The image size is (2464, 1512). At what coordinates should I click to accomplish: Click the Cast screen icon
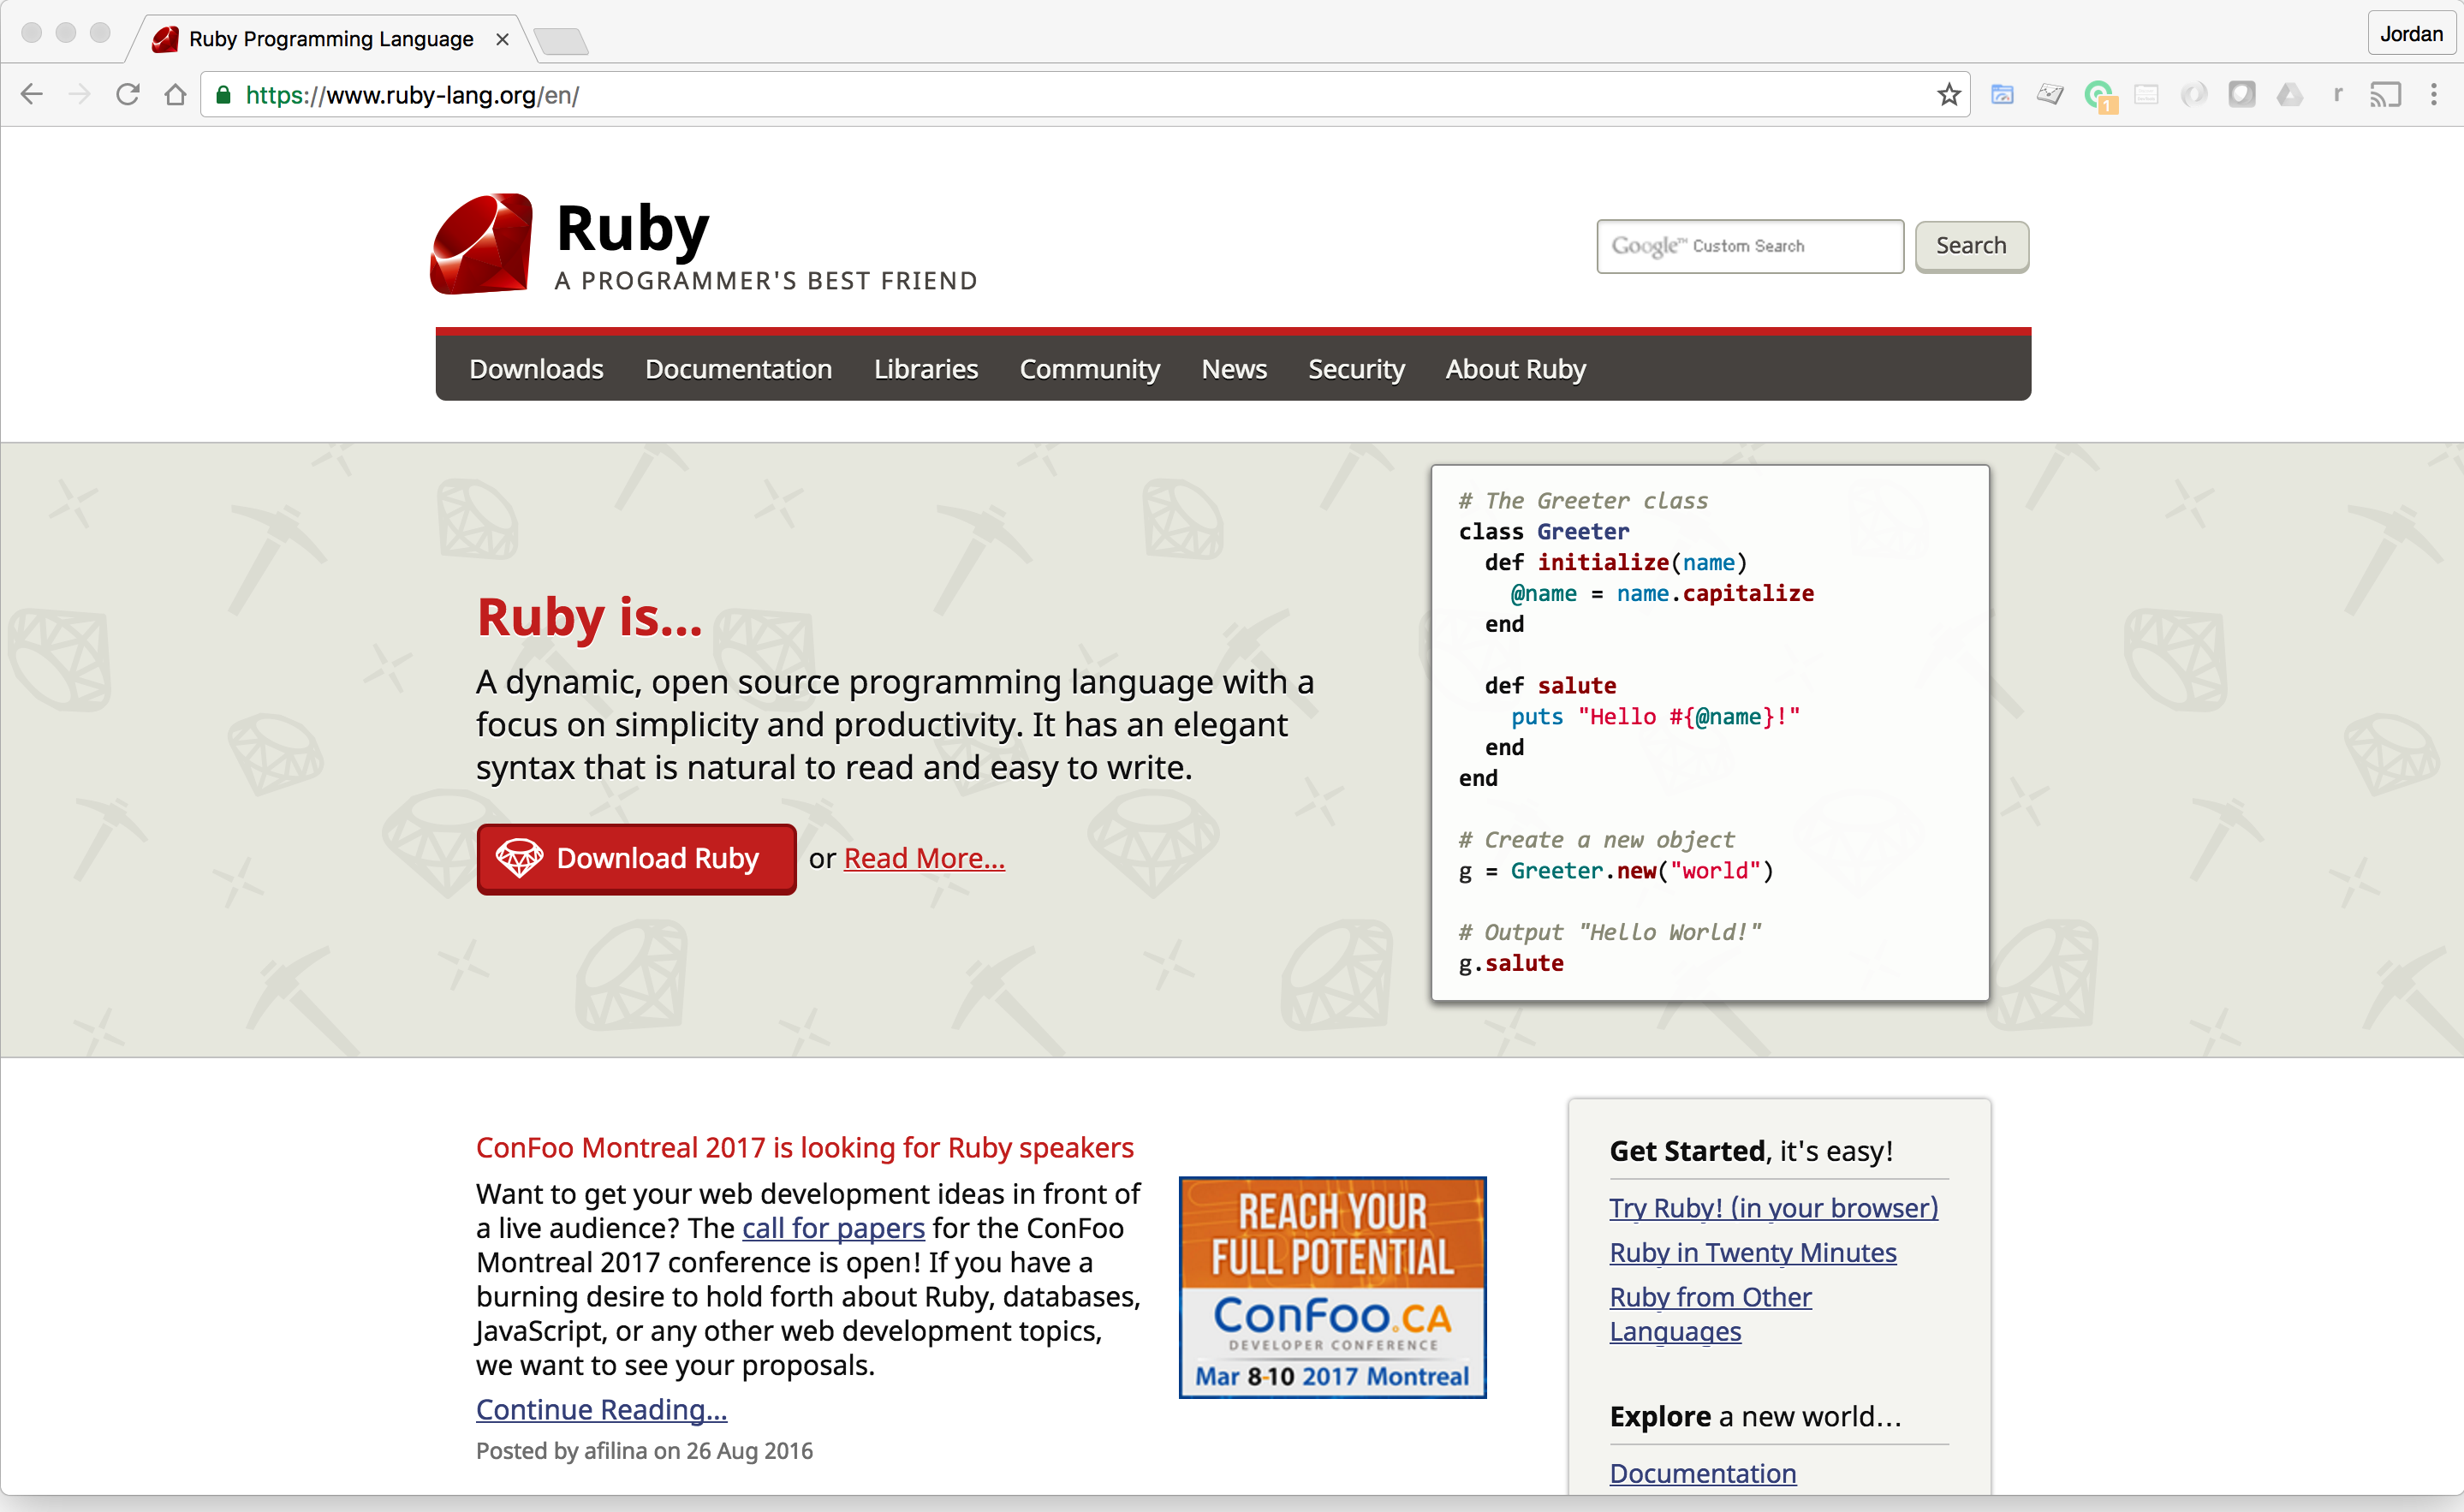click(2386, 95)
